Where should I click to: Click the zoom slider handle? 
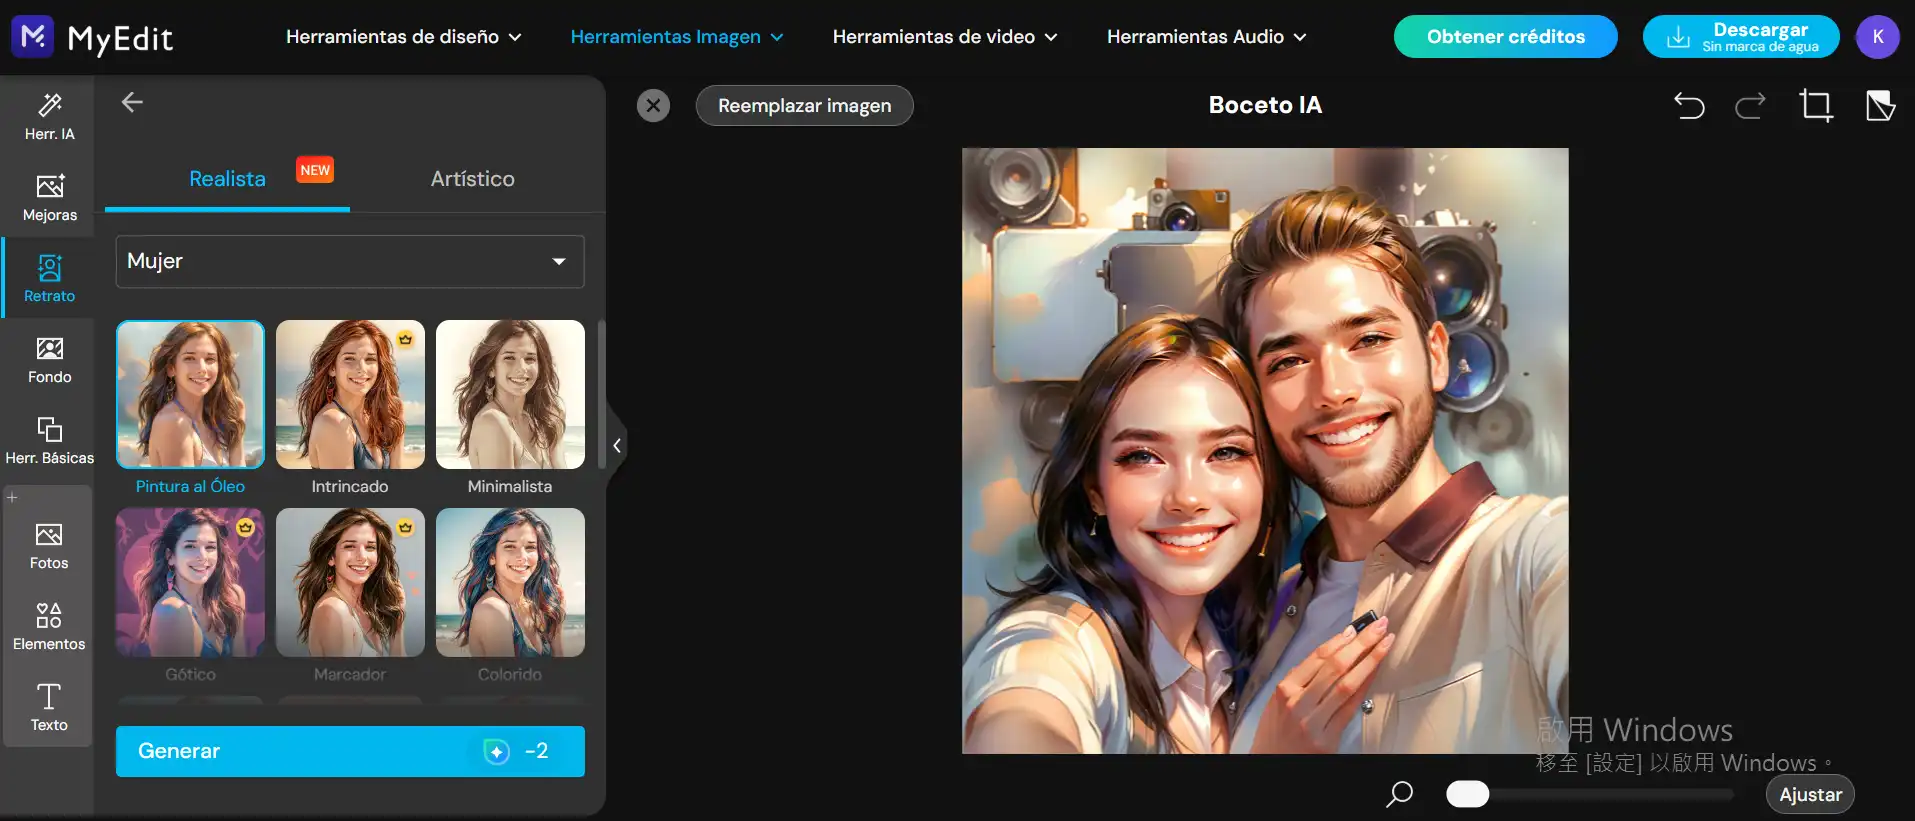(x=1467, y=794)
